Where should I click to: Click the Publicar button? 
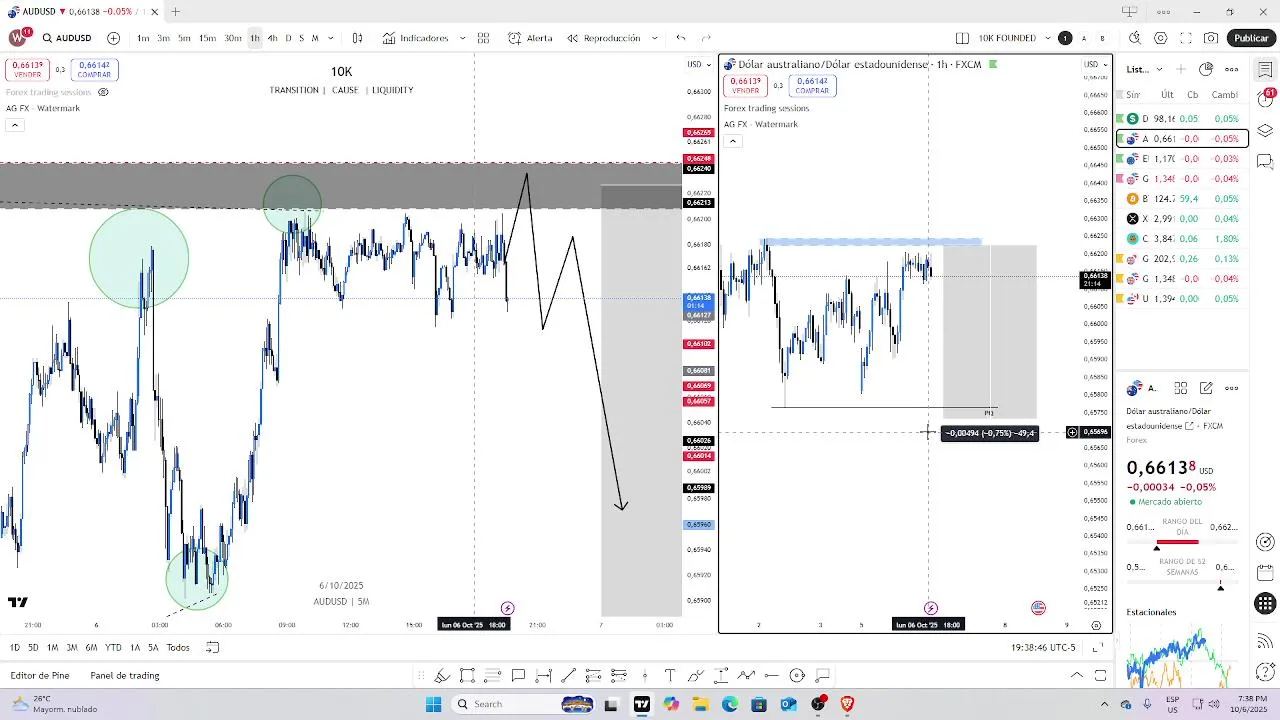(1251, 38)
